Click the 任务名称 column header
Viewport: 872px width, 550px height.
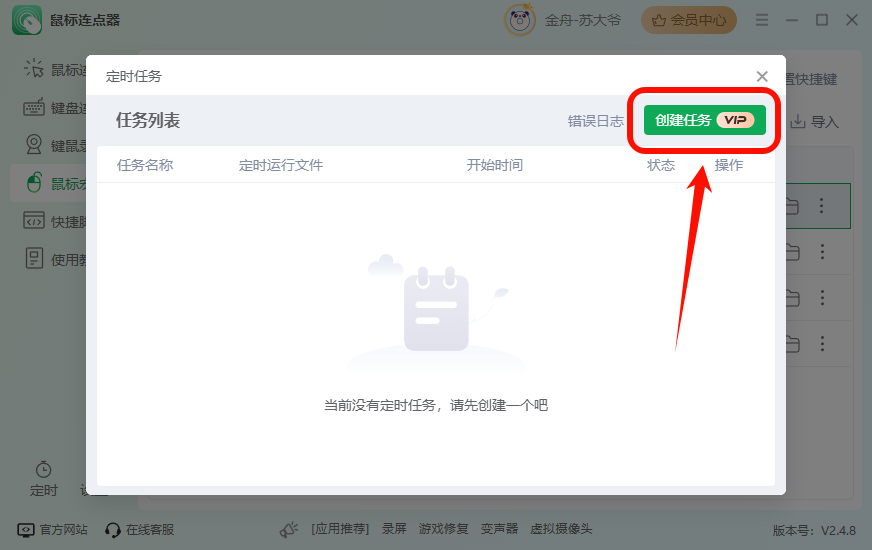[145, 165]
